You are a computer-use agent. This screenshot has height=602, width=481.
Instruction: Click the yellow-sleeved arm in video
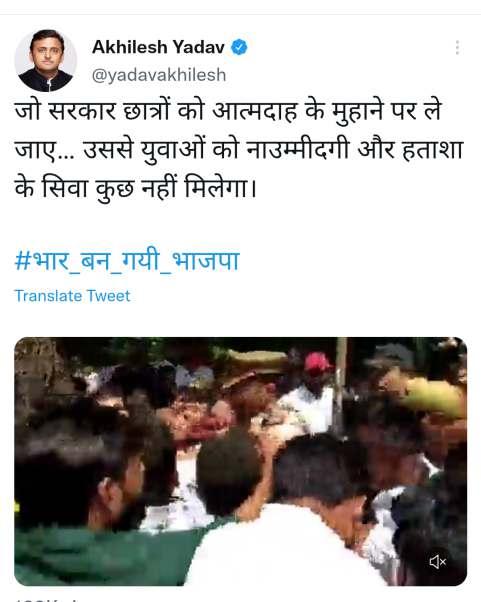tap(432, 396)
